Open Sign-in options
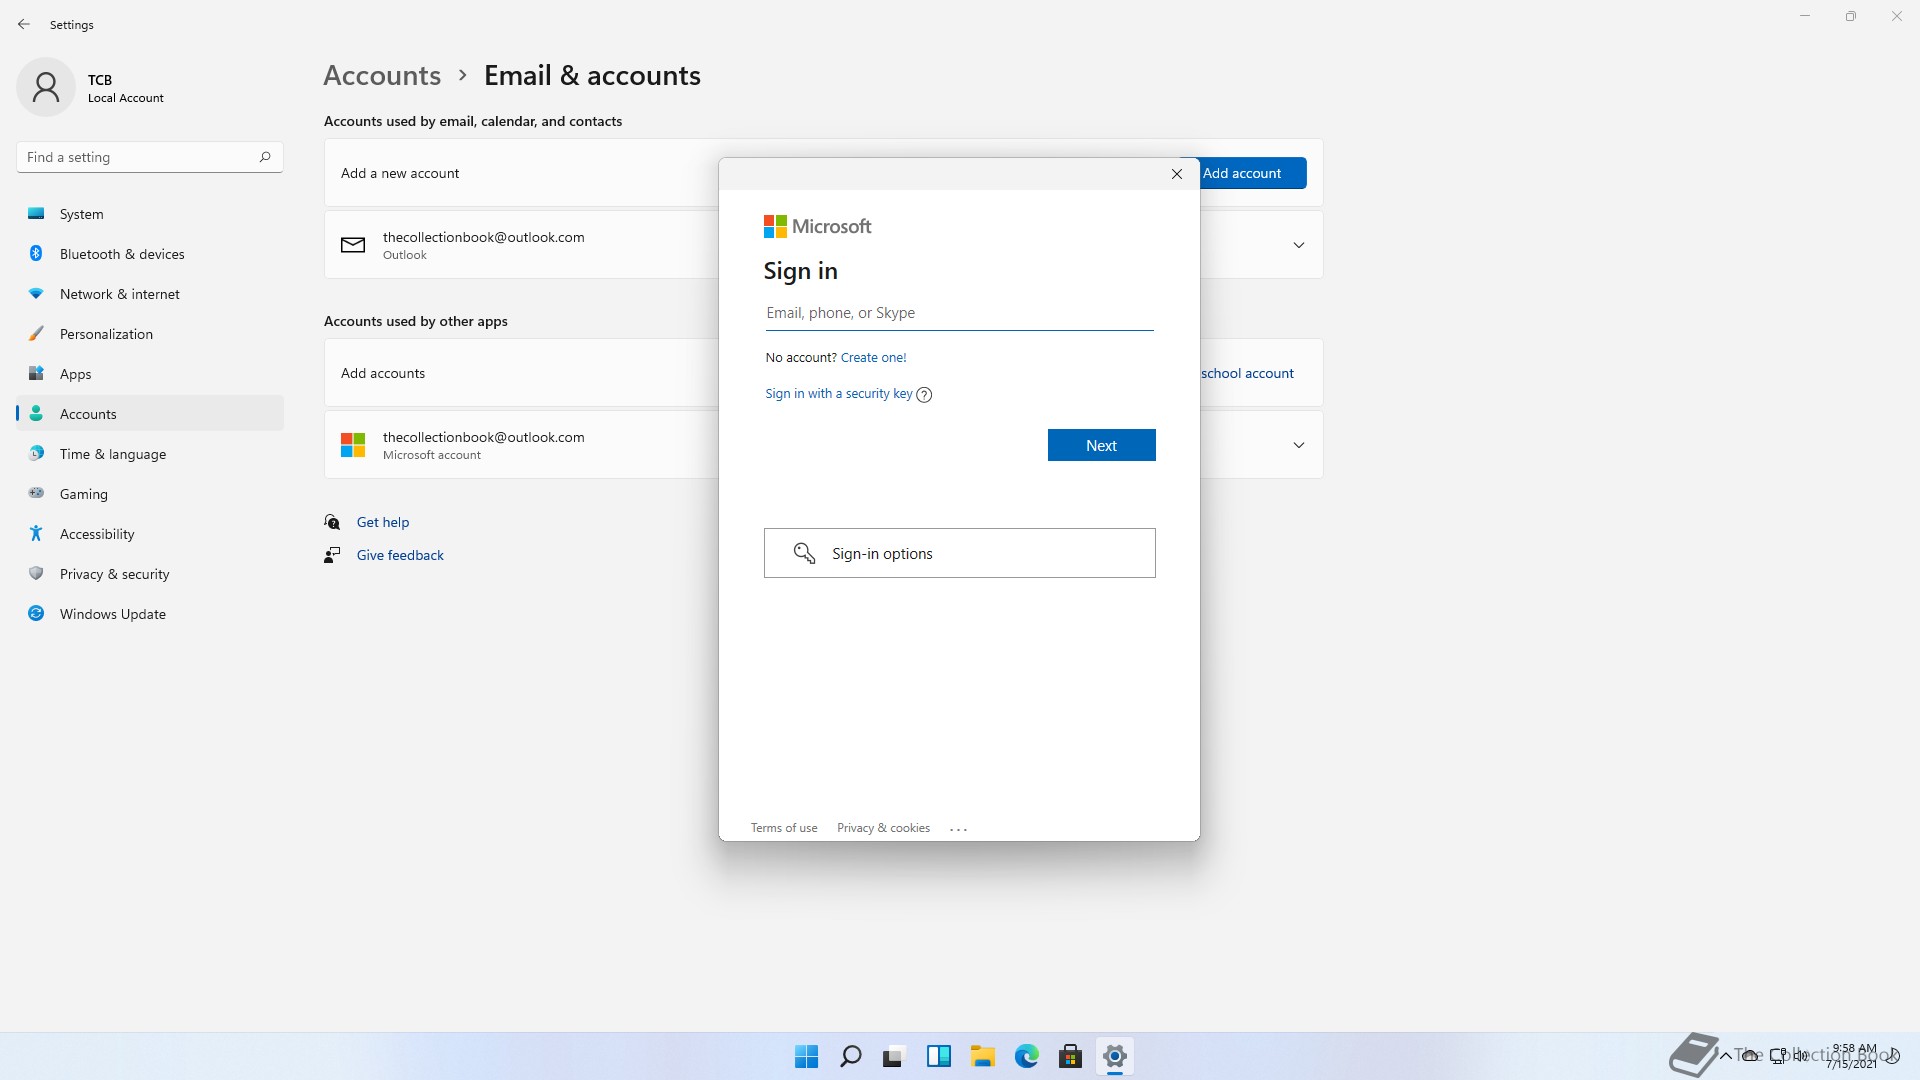1920x1080 pixels. click(959, 553)
